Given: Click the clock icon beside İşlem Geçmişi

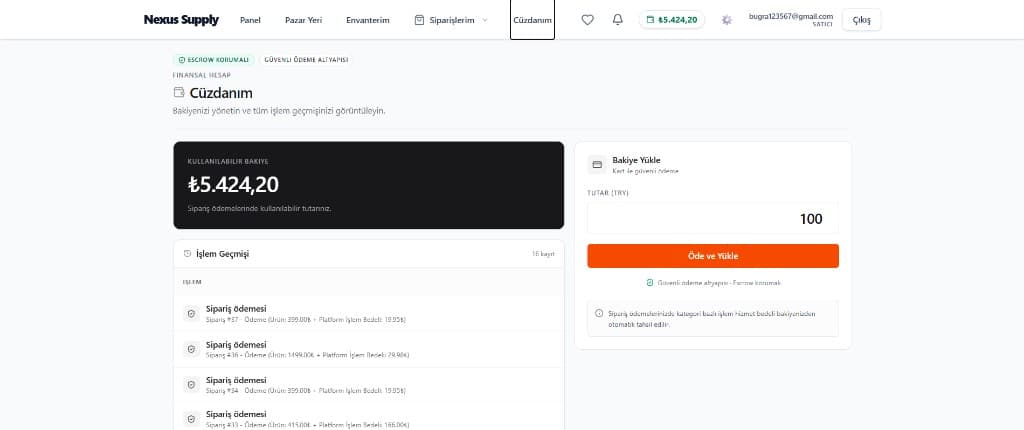Looking at the screenshot, I should click(187, 254).
